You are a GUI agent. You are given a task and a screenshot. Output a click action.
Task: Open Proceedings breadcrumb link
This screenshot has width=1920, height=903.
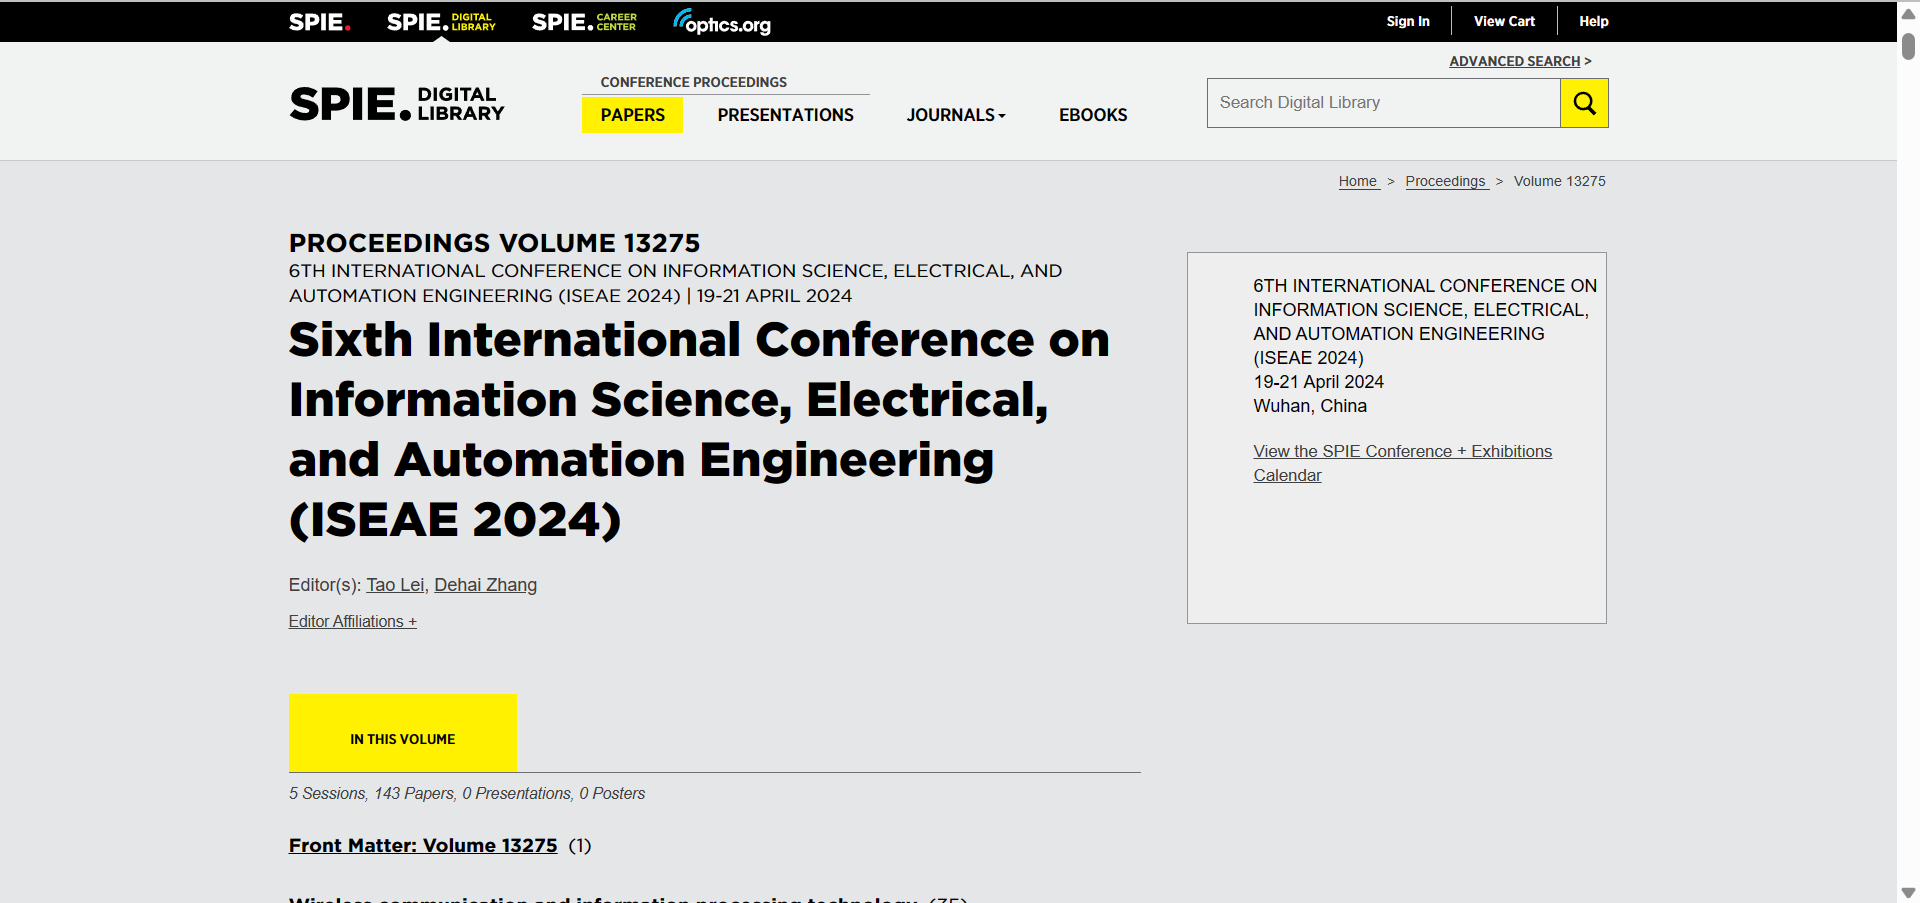coord(1446,181)
